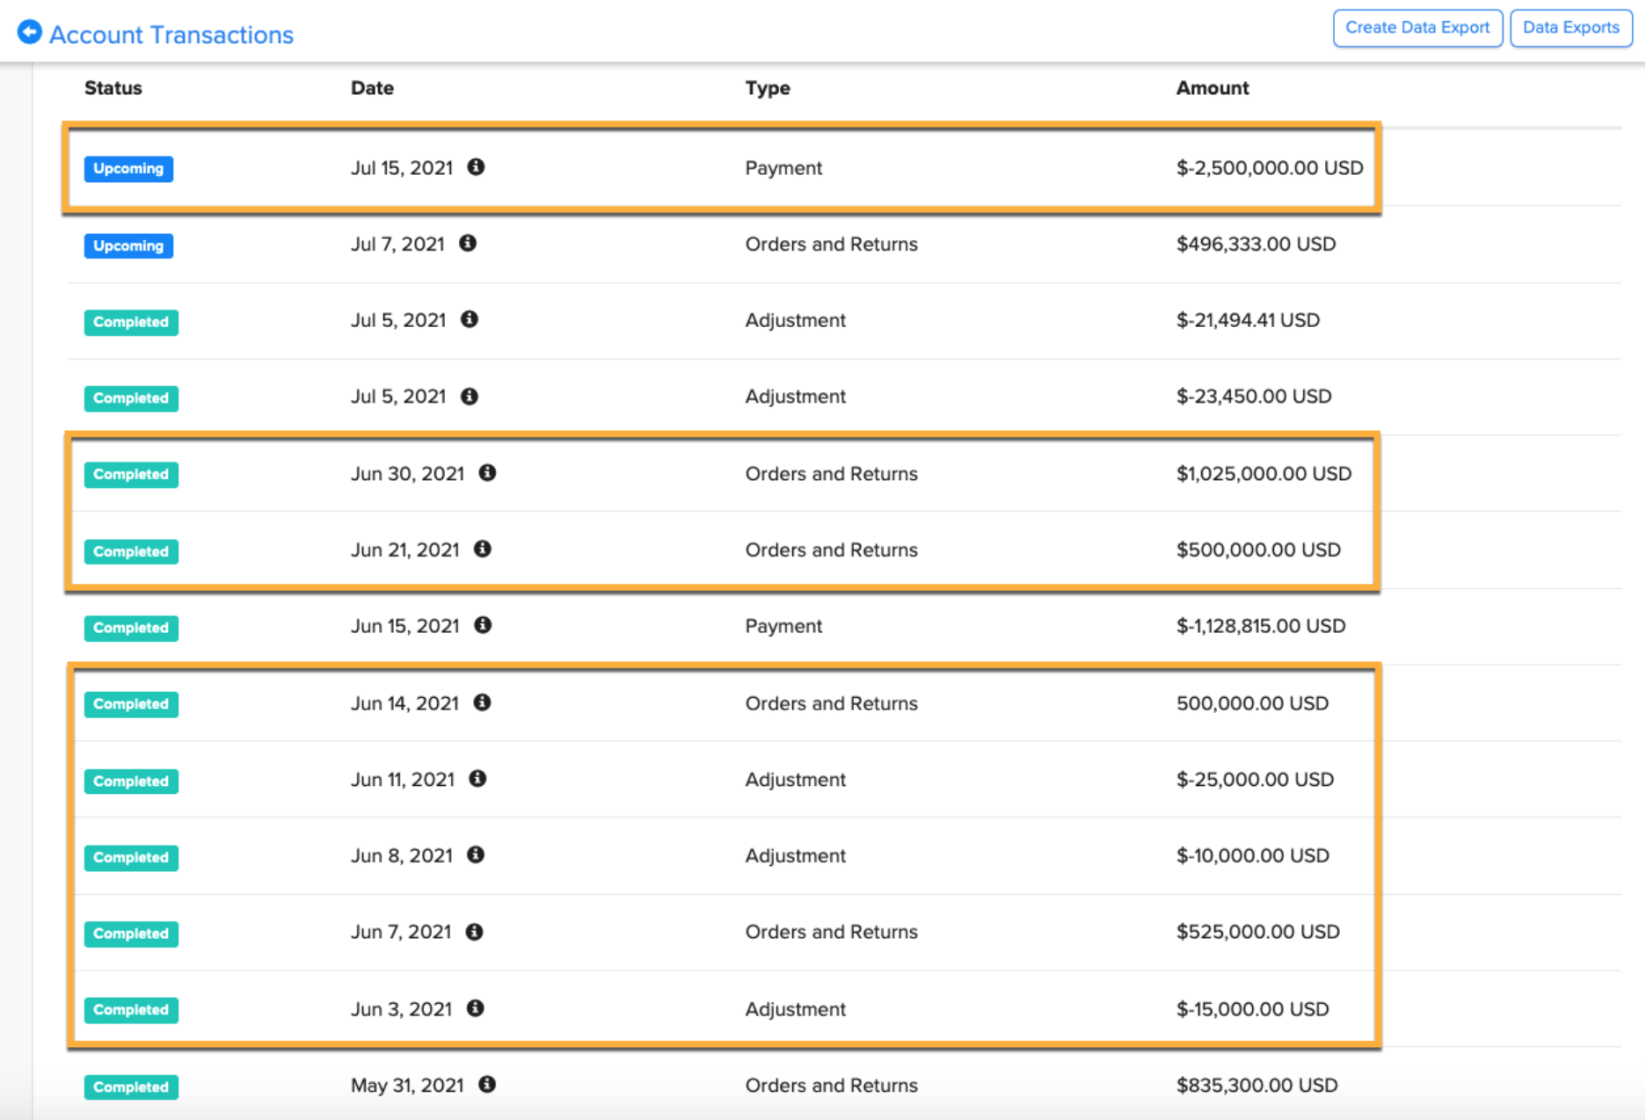This screenshot has height=1120, width=1646.
Task: Click the Status column header
Action: [113, 88]
